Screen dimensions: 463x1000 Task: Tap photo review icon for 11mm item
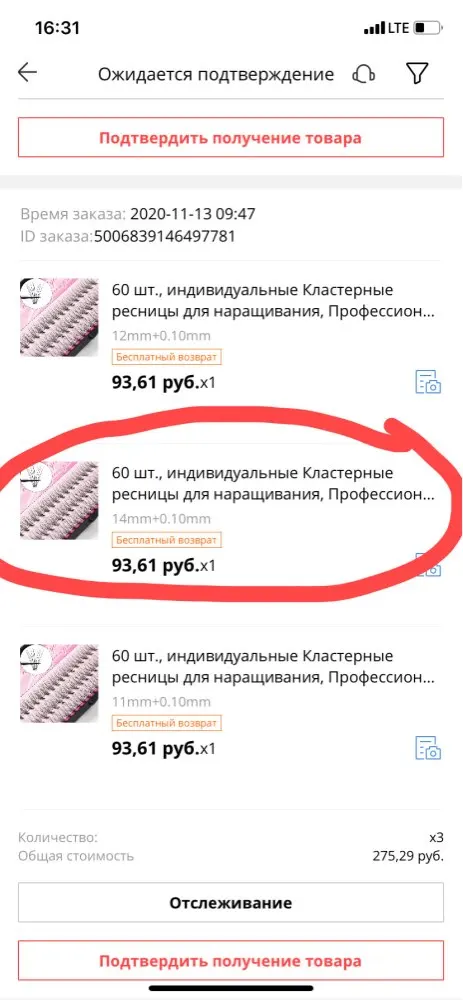(x=429, y=747)
